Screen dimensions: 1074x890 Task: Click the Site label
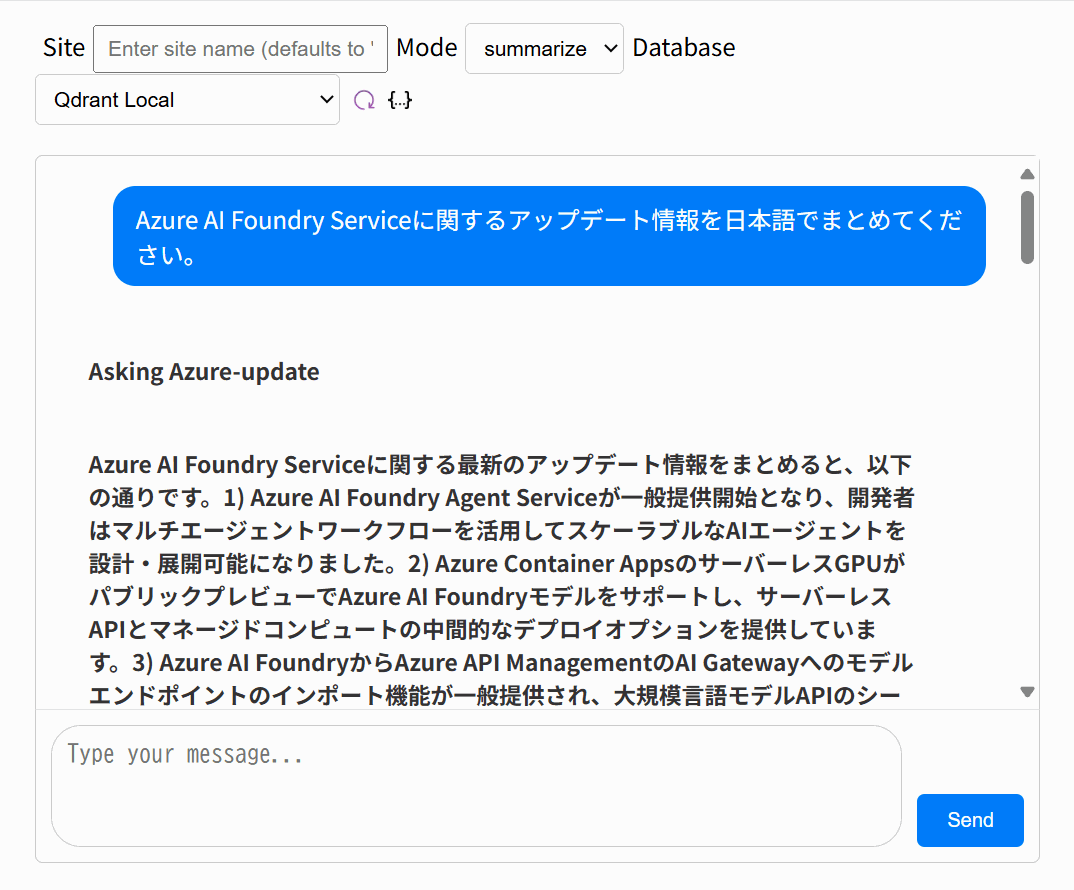(x=64, y=48)
